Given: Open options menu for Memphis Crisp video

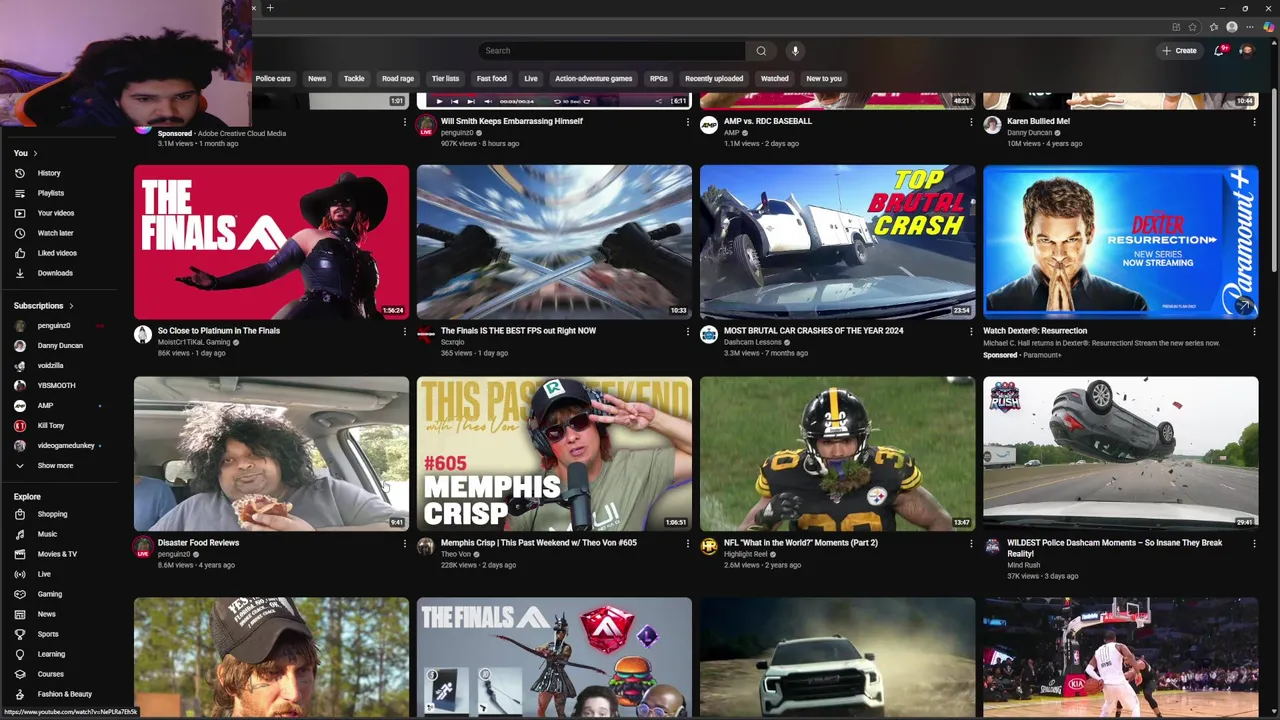Looking at the screenshot, I should 688,544.
